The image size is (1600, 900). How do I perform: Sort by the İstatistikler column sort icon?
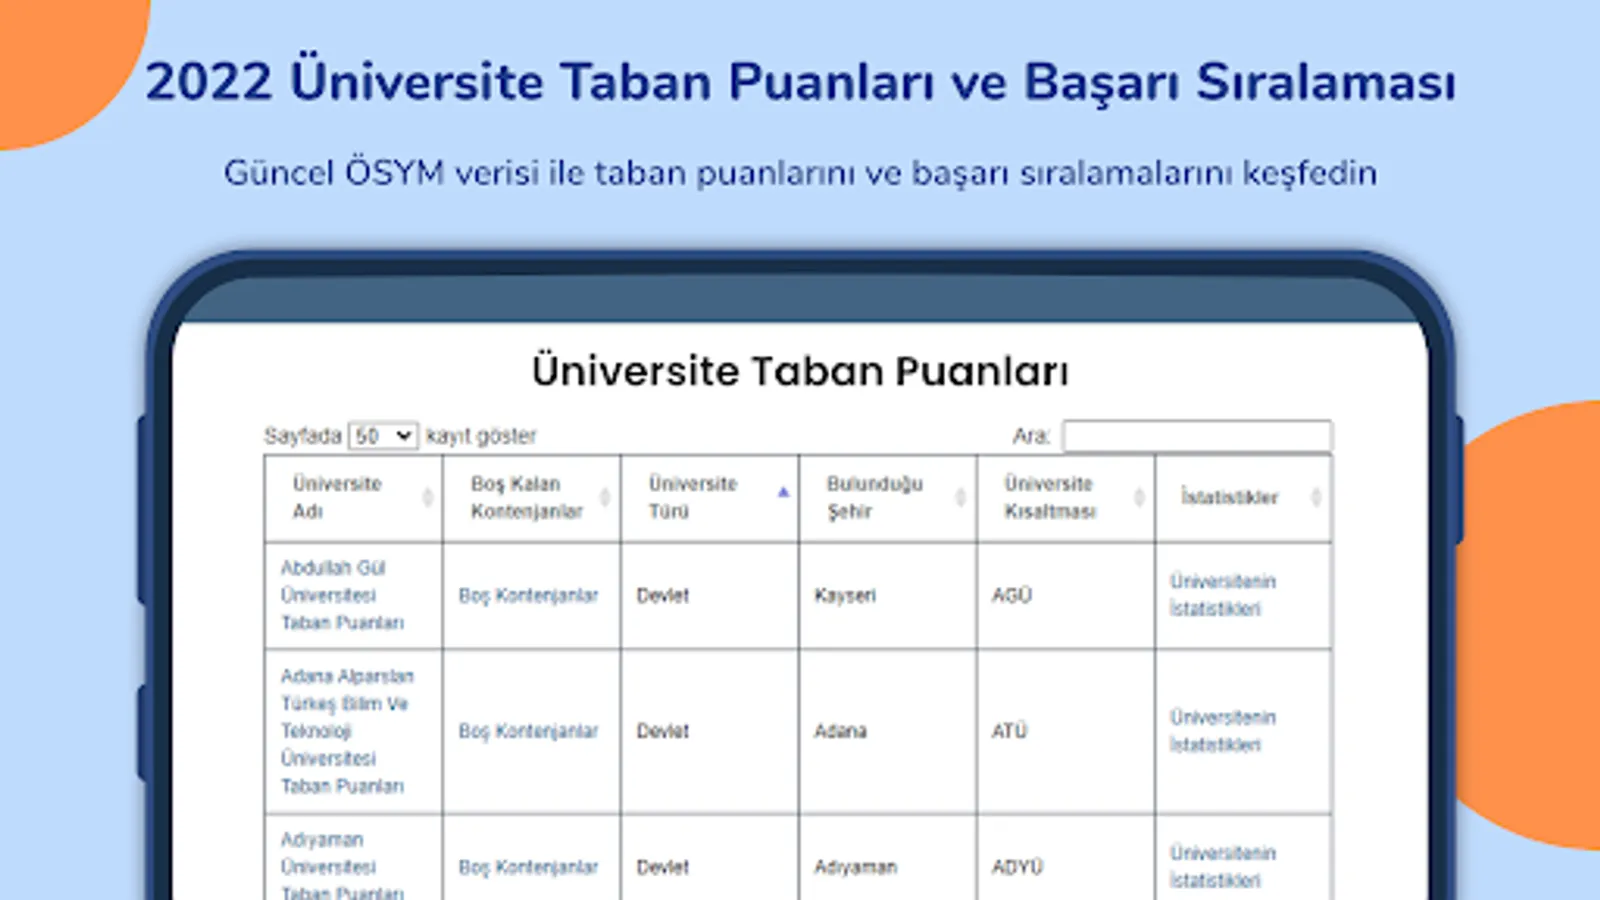pos(1316,497)
